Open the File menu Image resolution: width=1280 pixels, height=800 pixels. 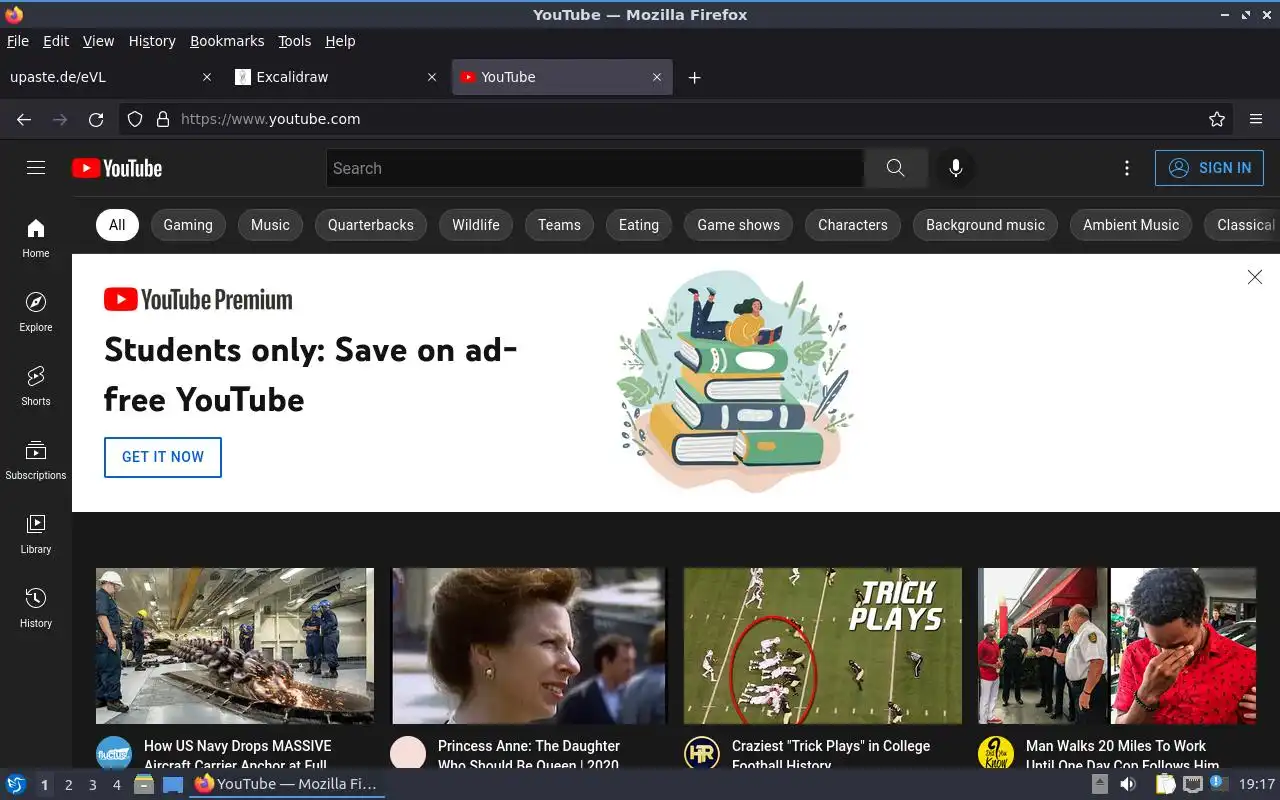18,41
